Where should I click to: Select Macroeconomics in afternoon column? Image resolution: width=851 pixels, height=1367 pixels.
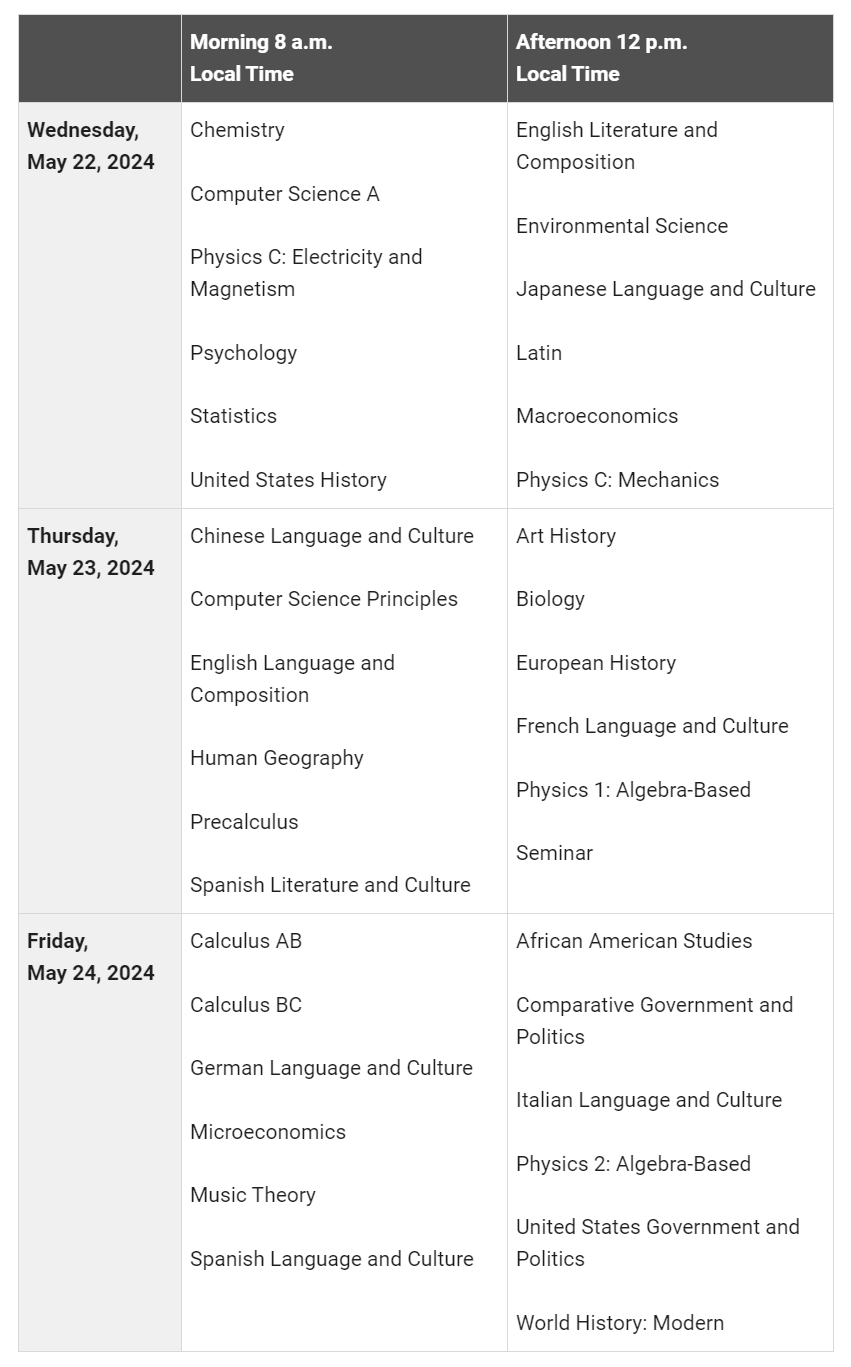tap(596, 416)
